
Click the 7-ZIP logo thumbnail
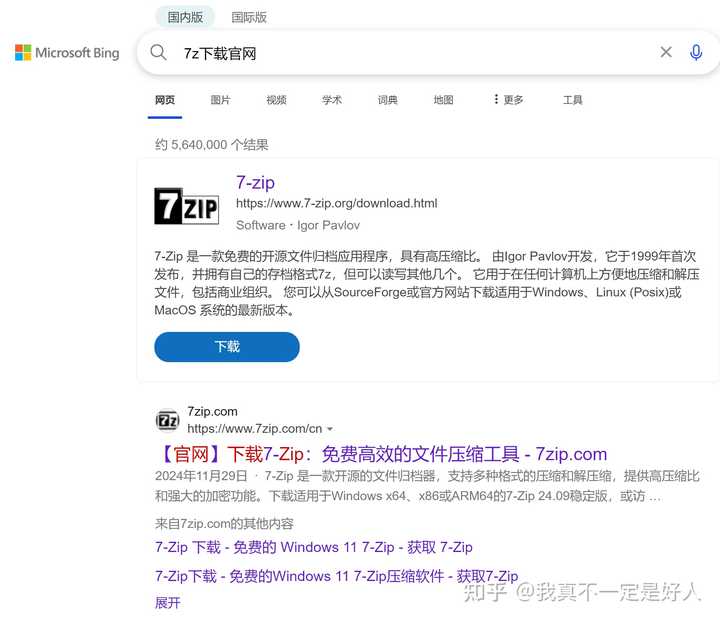coord(186,206)
